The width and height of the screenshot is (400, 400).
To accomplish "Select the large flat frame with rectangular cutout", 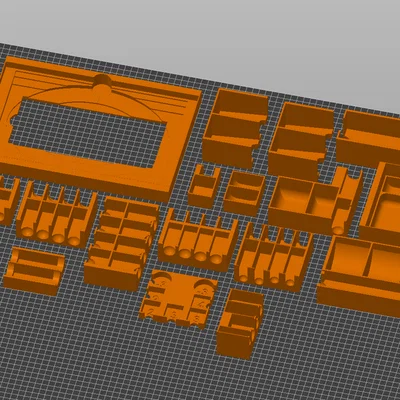I will pos(100,128).
